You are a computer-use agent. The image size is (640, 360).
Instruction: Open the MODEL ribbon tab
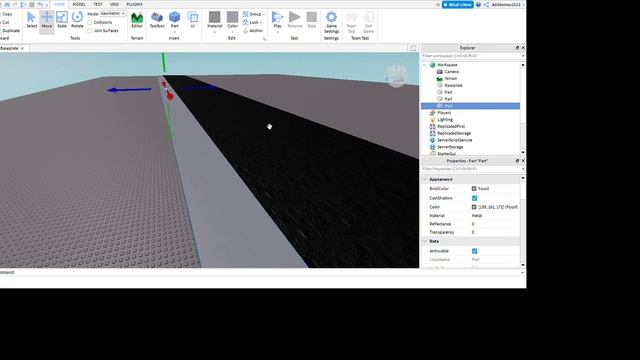tap(79, 4)
